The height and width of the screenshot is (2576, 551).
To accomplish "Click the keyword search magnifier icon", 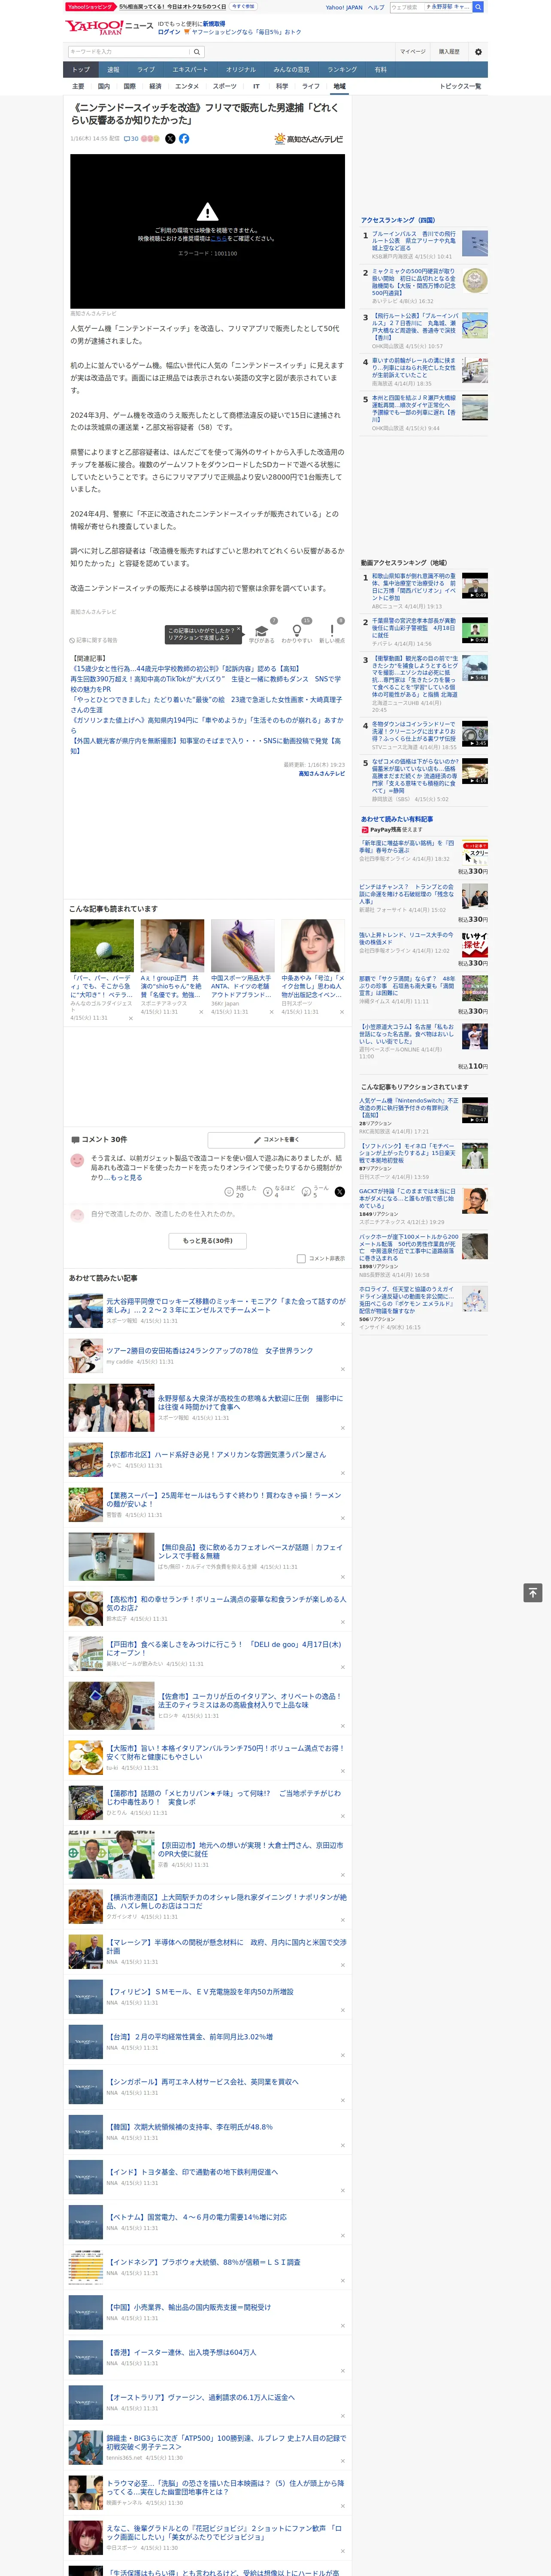I will pyautogui.click(x=197, y=52).
